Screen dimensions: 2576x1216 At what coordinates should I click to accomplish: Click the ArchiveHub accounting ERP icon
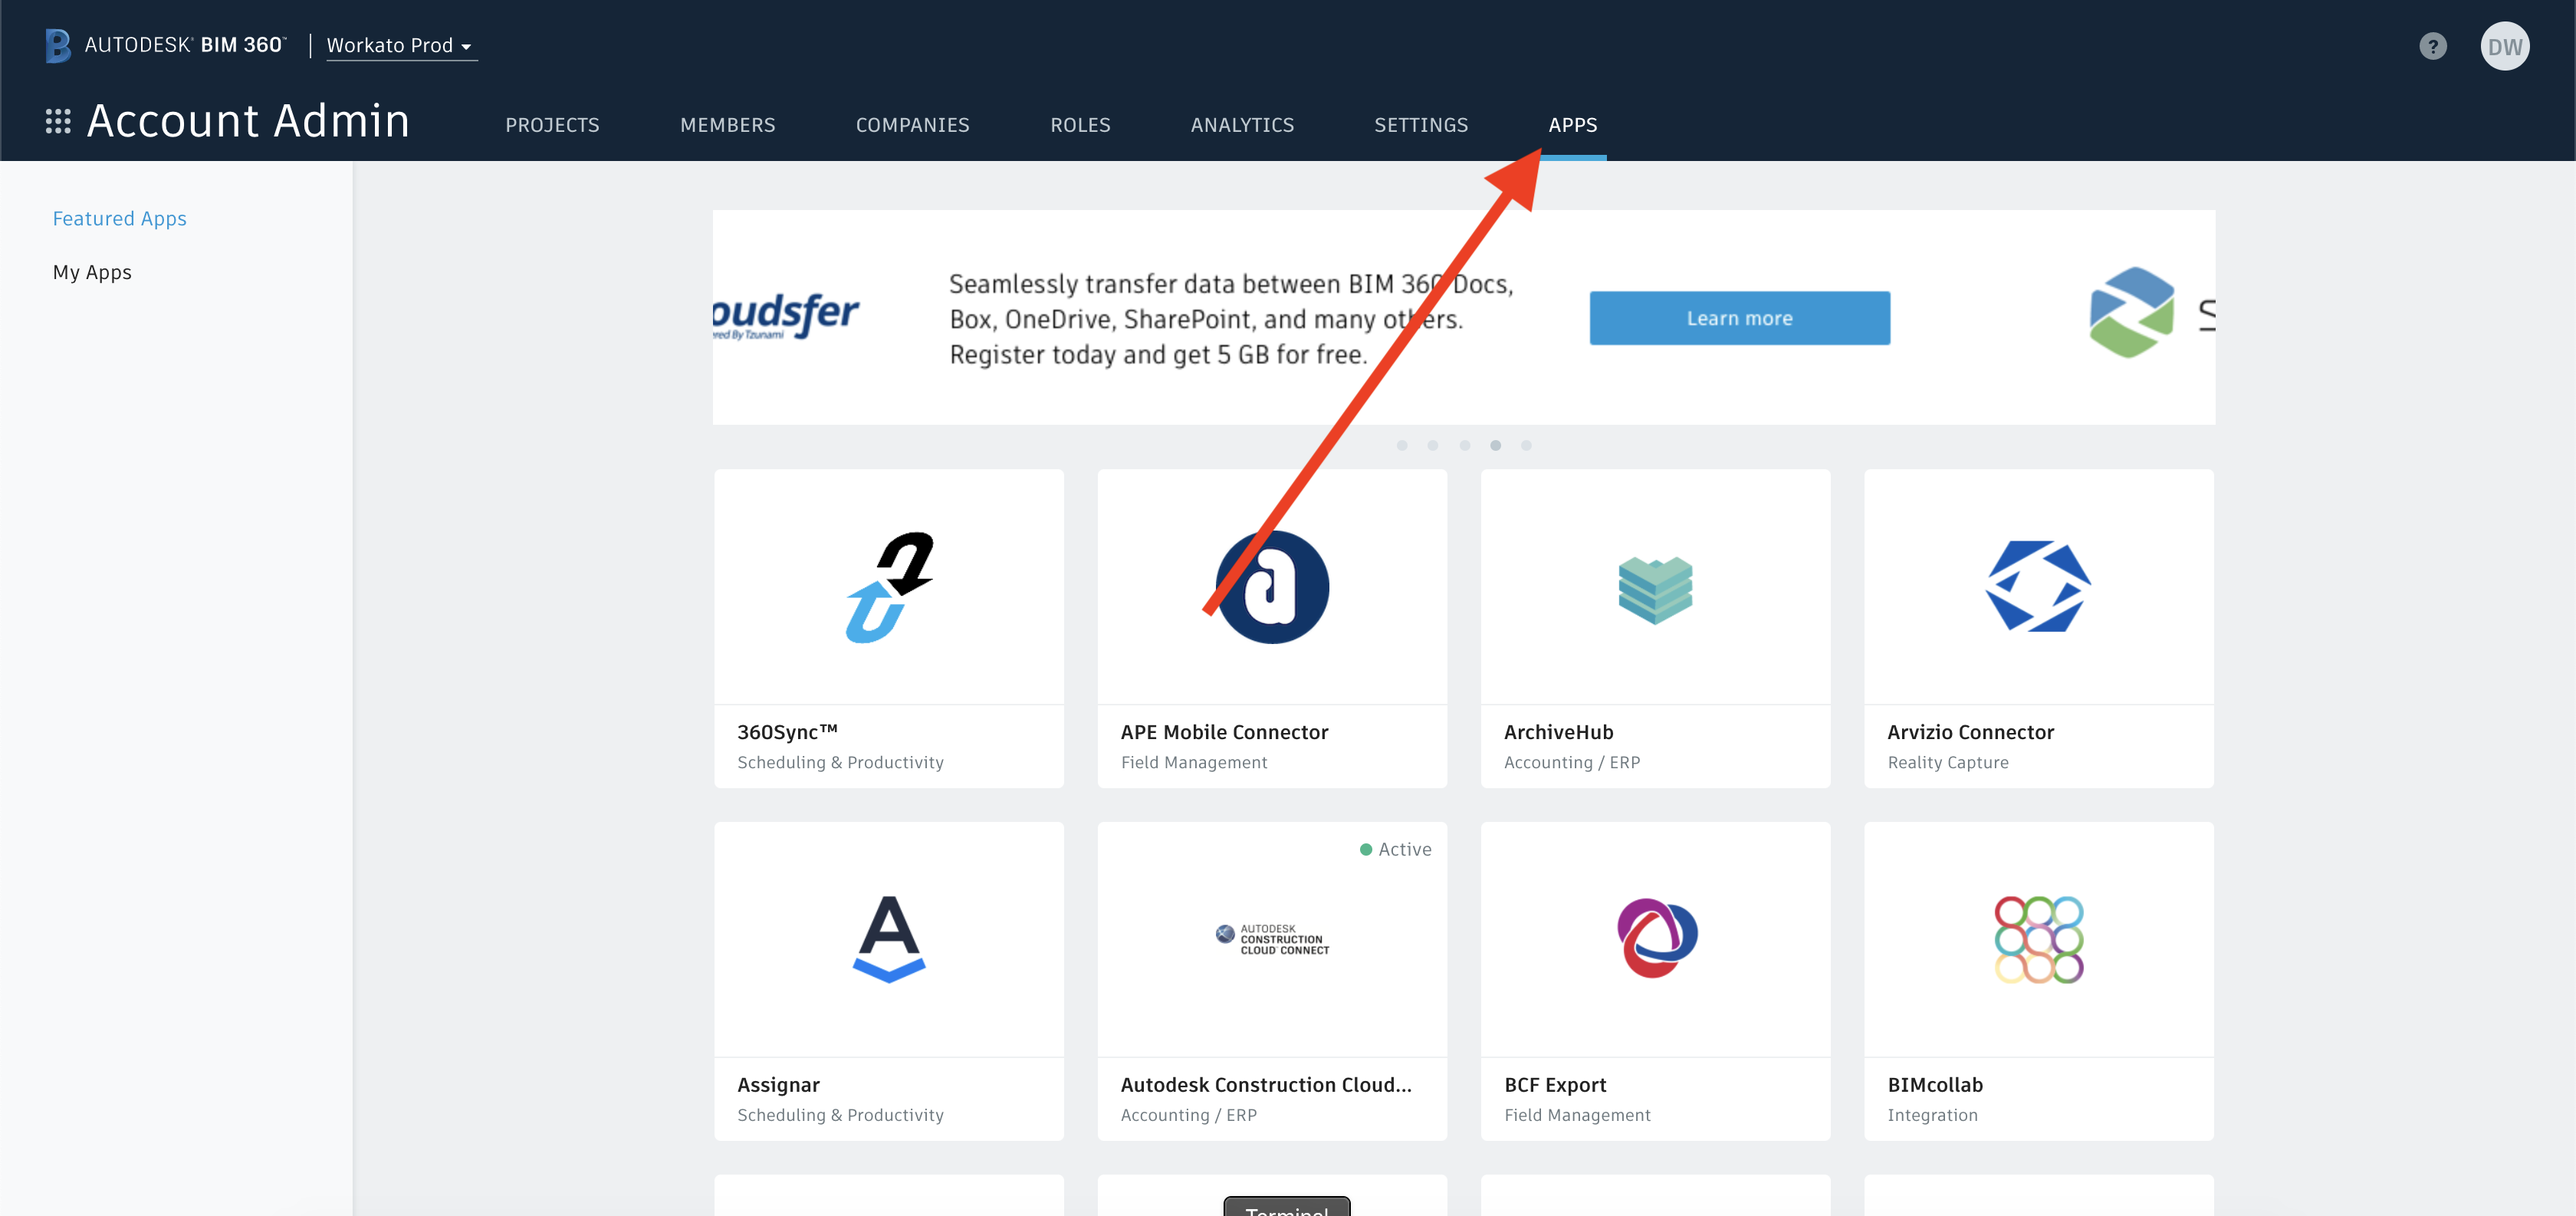1654,588
